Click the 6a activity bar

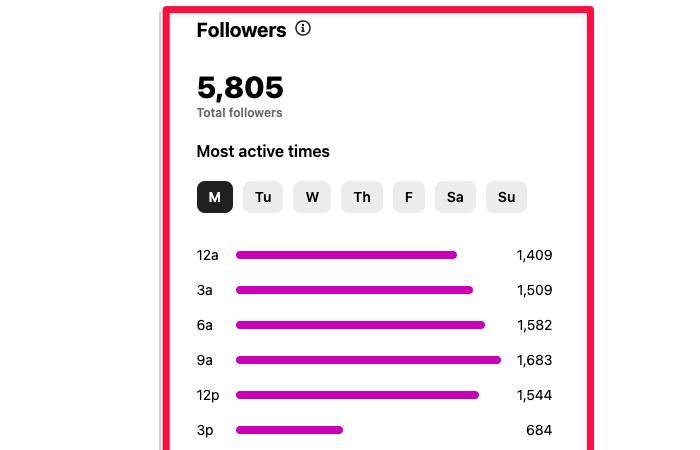pos(360,325)
